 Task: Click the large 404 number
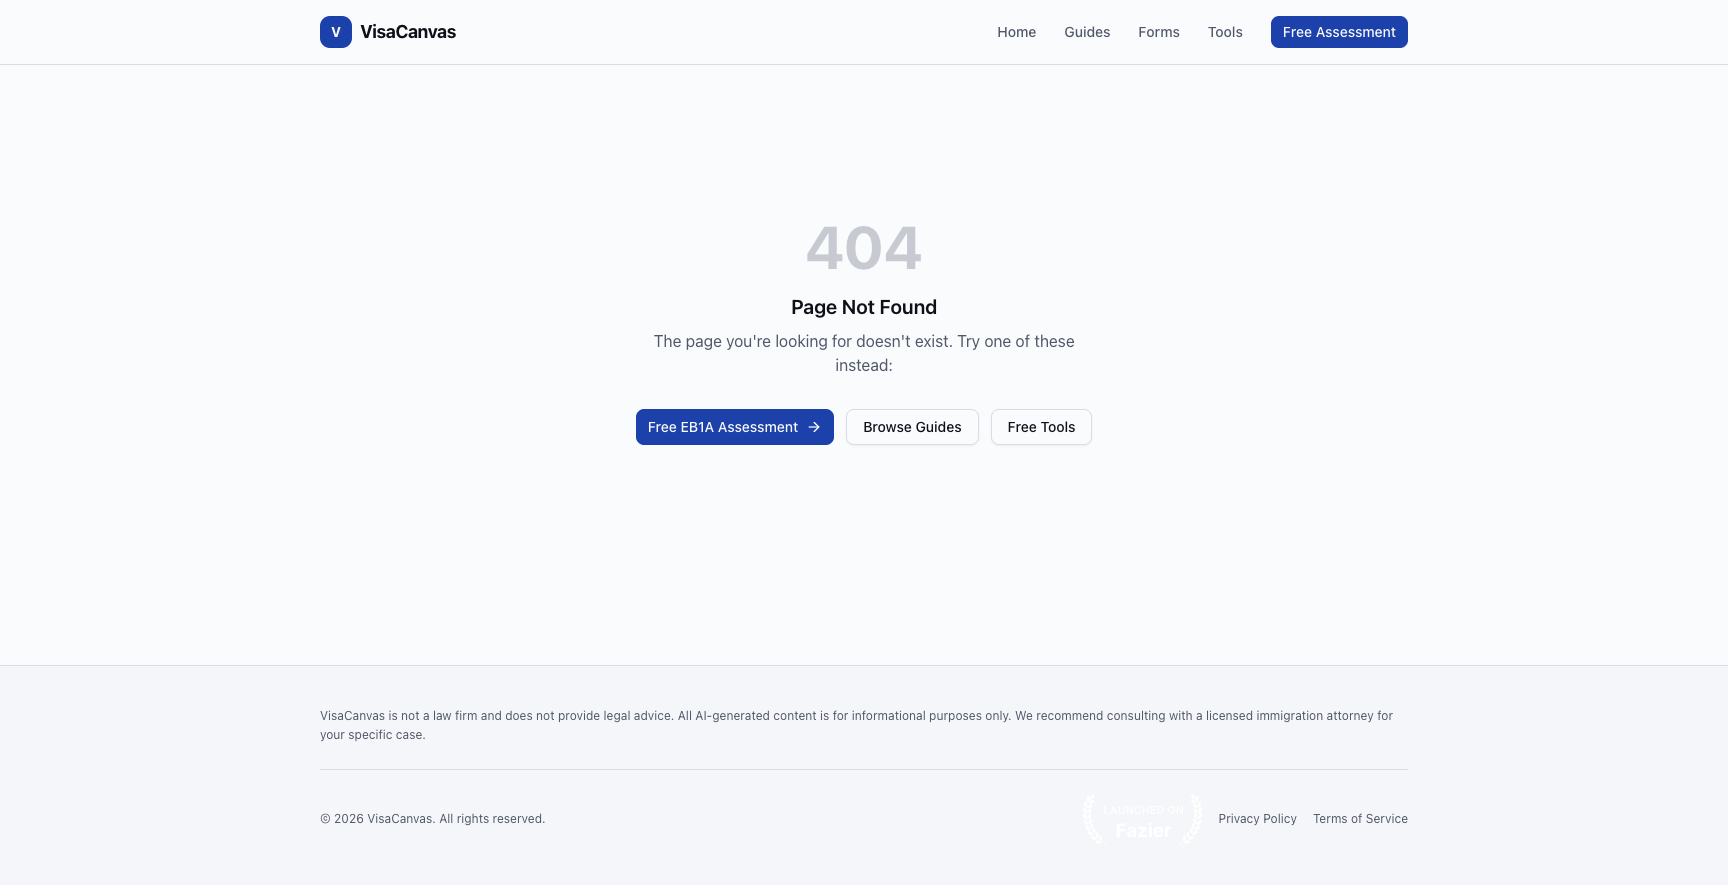coord(864,248)
